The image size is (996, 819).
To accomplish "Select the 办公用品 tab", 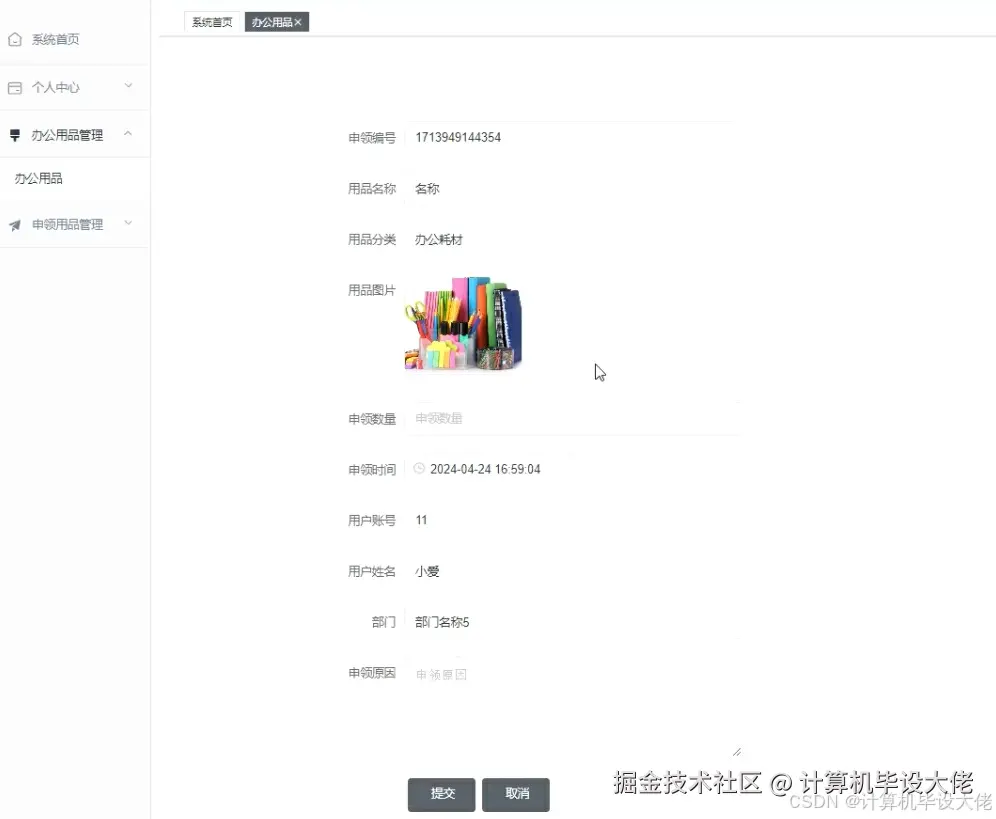I will point(270,21).
